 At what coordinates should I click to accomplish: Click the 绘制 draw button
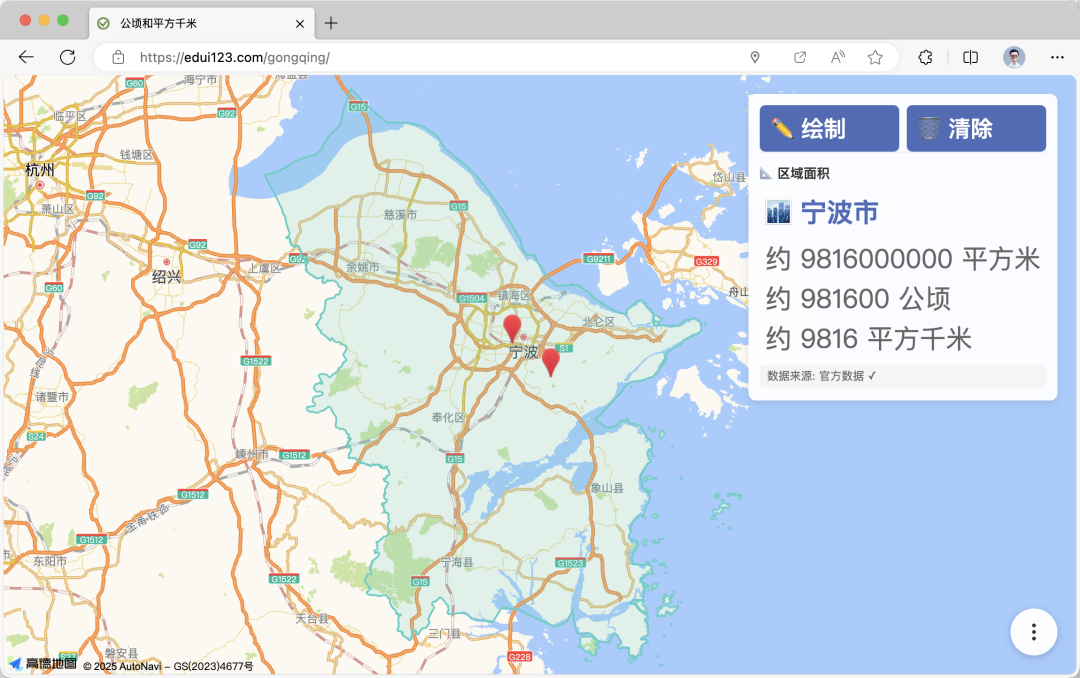[x=828, y=128]
